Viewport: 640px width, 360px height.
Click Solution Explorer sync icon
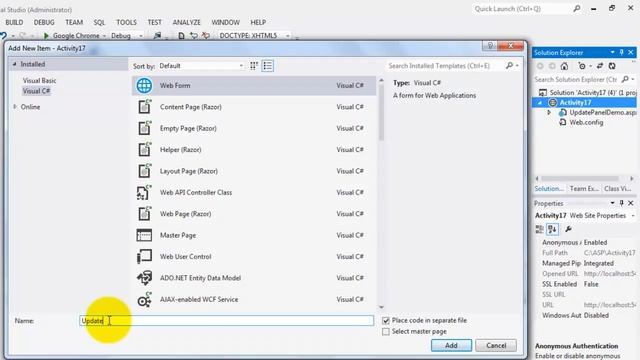pyautogui.click(x=600, y=66)
